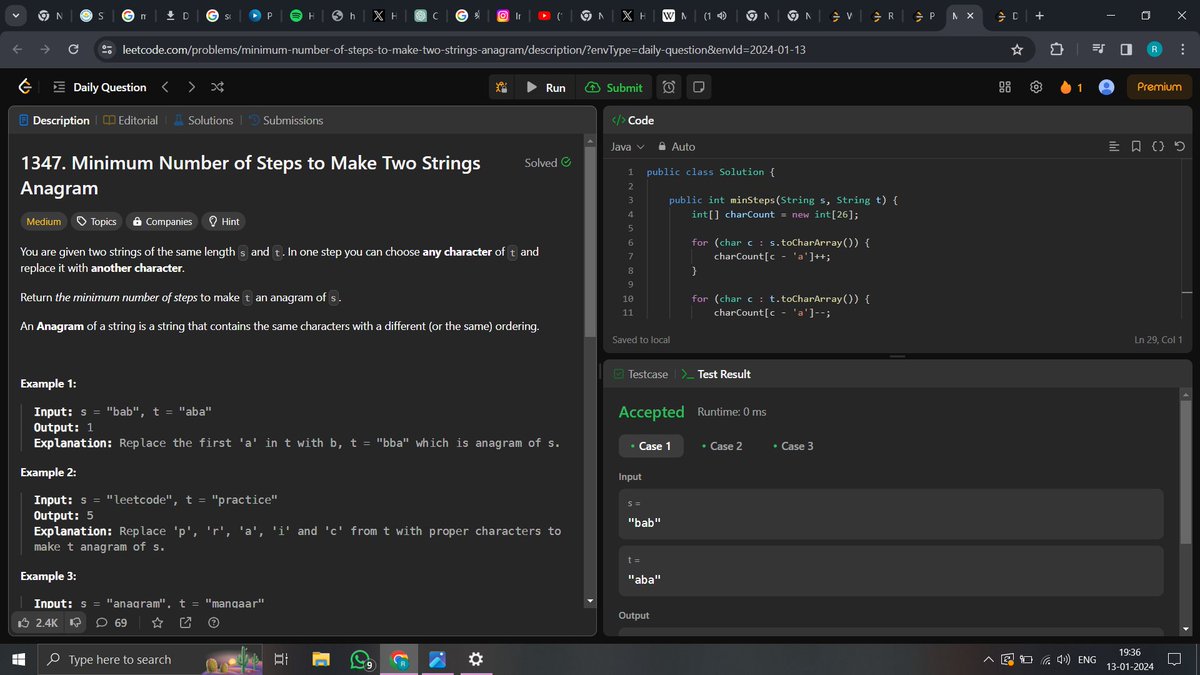Open the tab search dropdown arrow
The height and width of the screenshot is (675, 1200).
pyautogui.click(x=15, y=16)
